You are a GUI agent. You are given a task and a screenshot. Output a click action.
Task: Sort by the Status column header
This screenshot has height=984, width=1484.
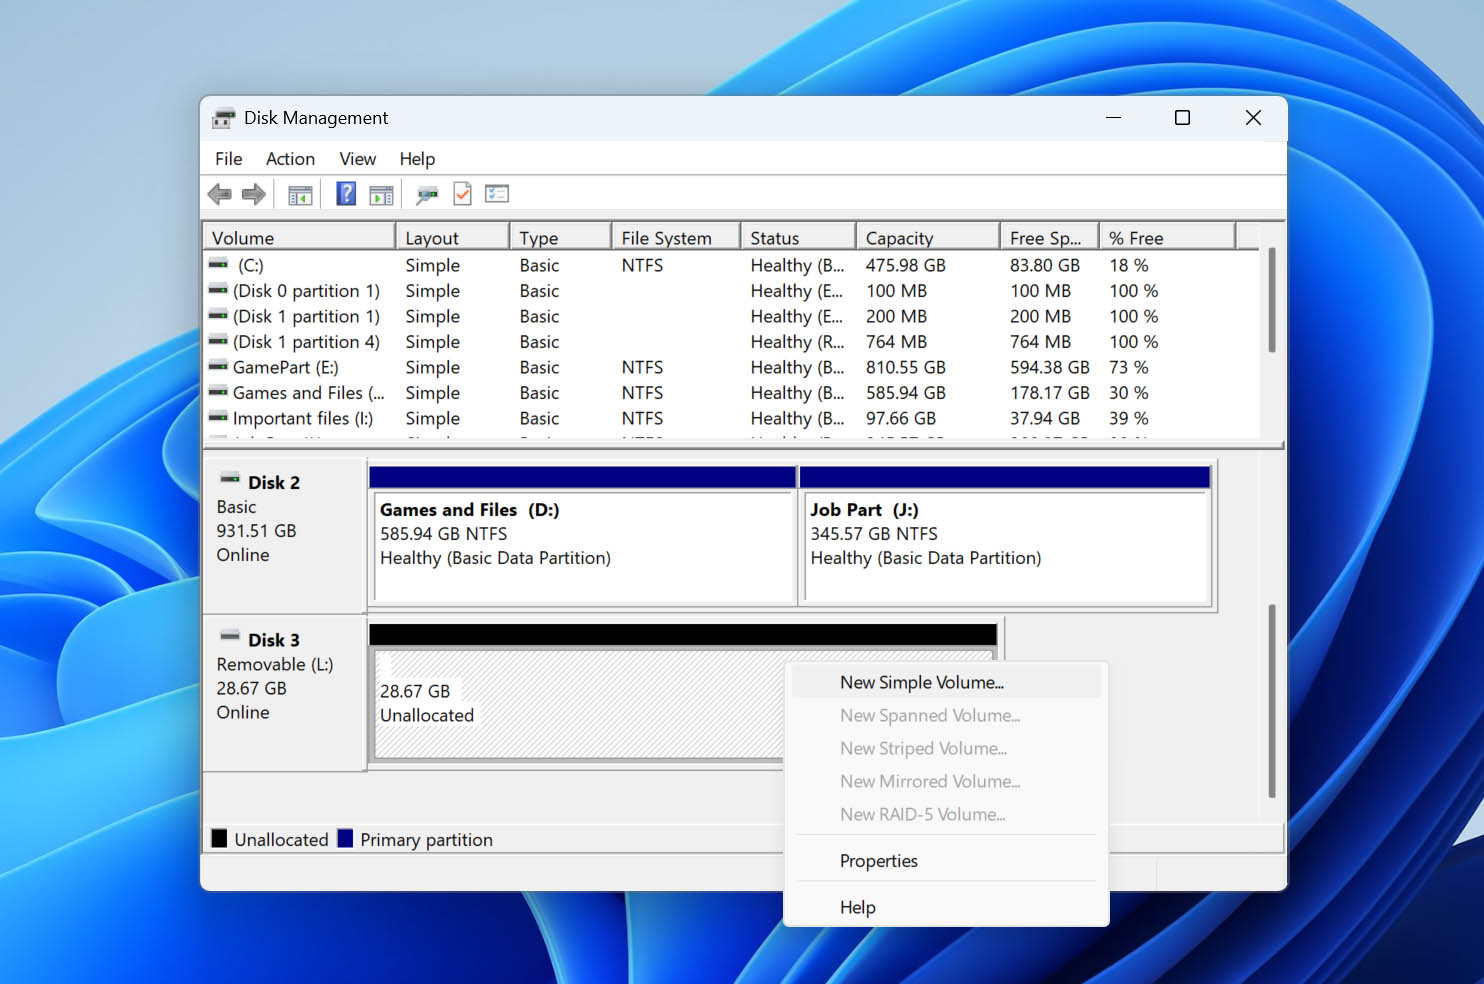click(x=798, y=238)
